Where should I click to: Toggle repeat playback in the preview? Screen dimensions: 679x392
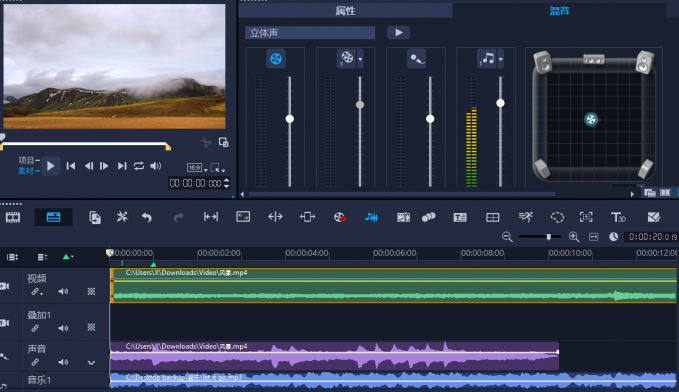click(x=139, y=166)
